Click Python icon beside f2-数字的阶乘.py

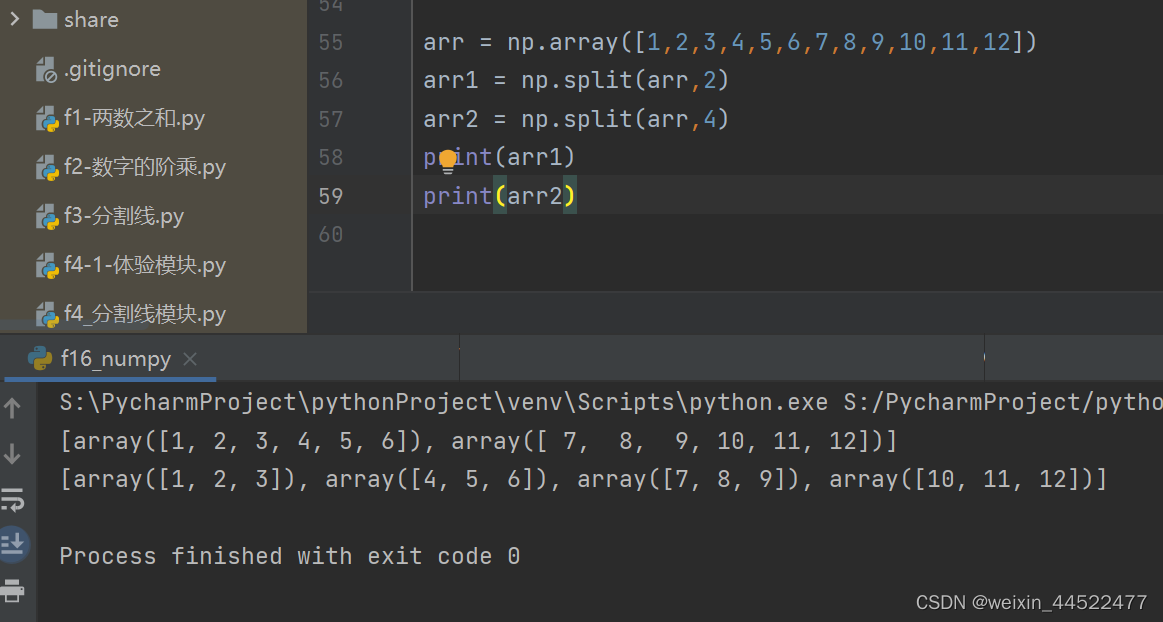pos(47,168)
